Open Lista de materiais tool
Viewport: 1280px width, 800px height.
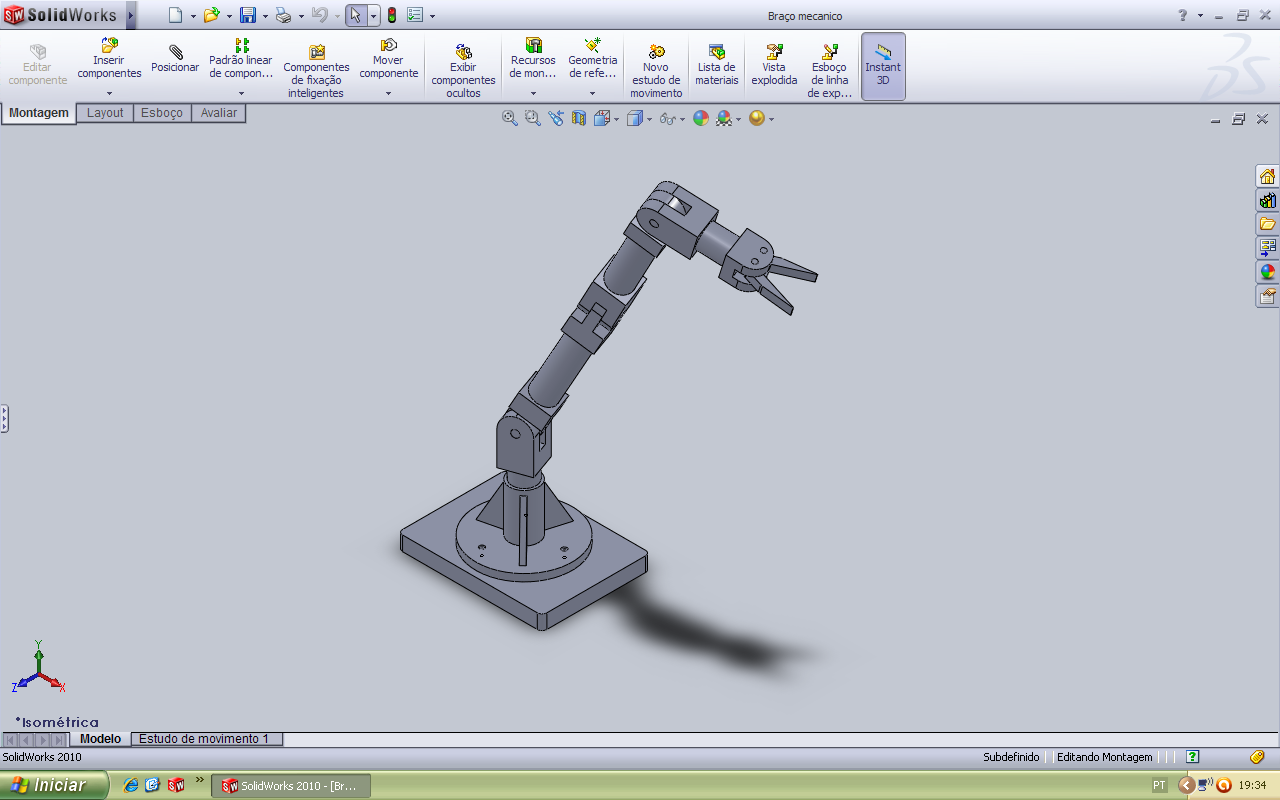pyautogui.click(x=717, y=65)
